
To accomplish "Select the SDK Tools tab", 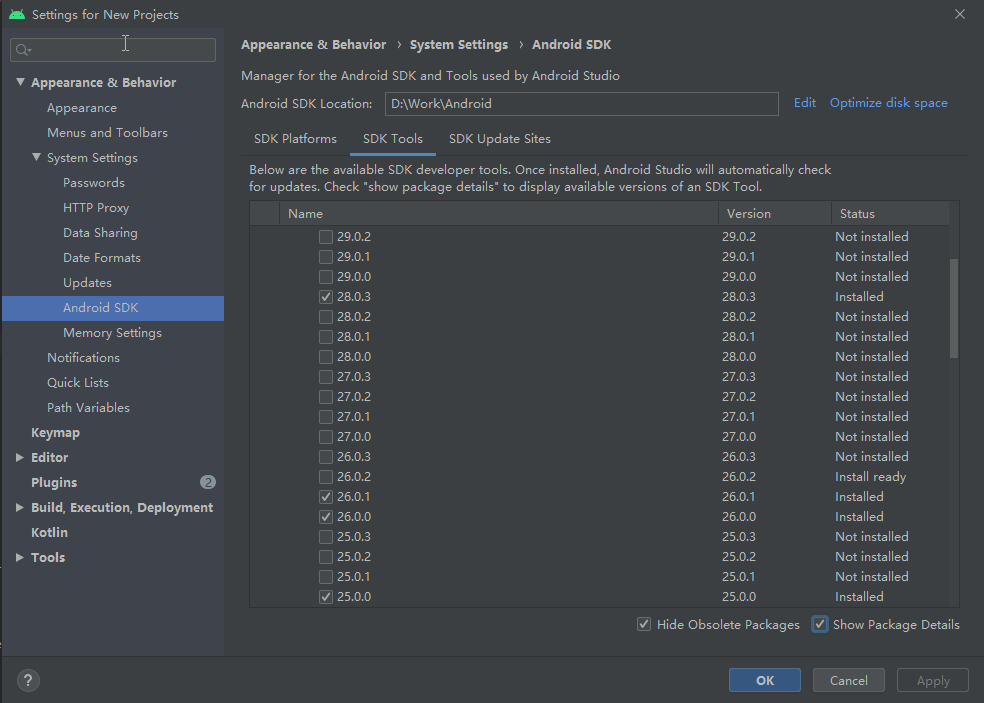I will click(393, 139).
